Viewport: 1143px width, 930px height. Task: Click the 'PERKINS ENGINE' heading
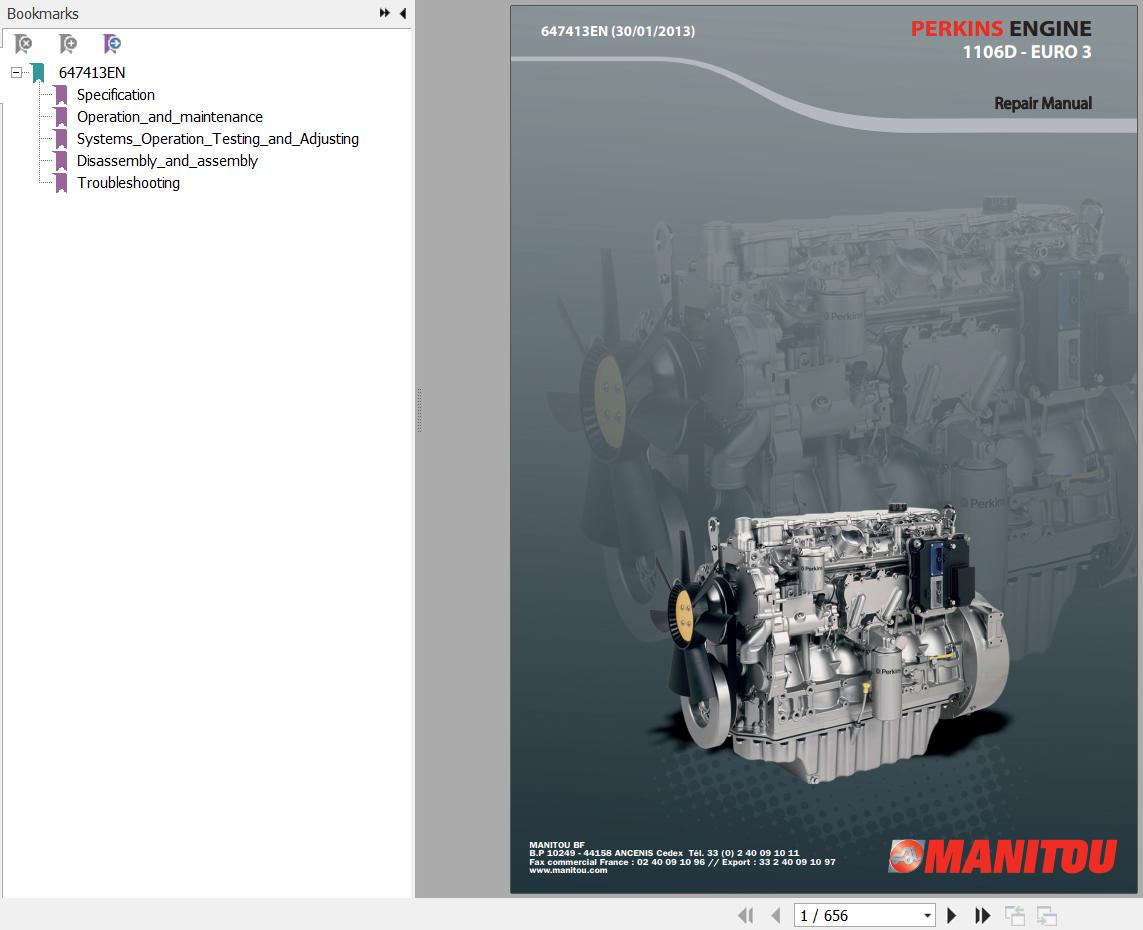pyautogui.click(x=1001, y=28)
